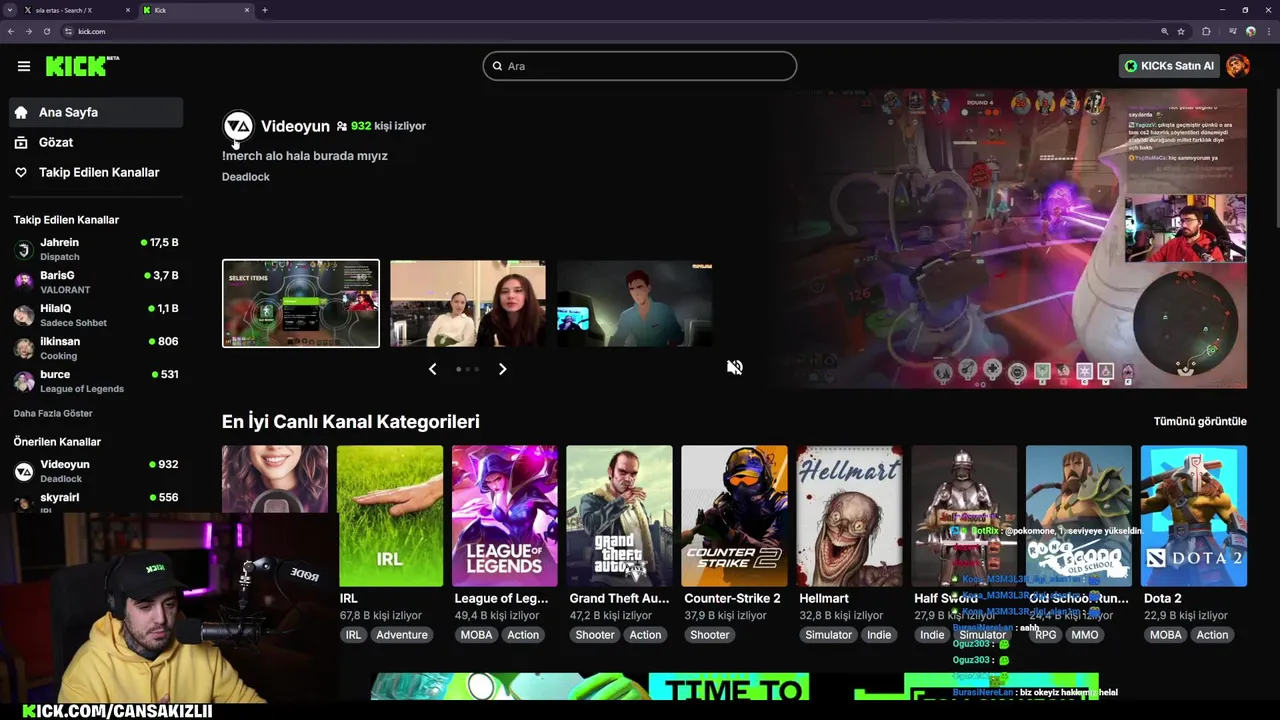Open the Deadlock category link under the stream title

pyautogui.click(x=246, y=177)
